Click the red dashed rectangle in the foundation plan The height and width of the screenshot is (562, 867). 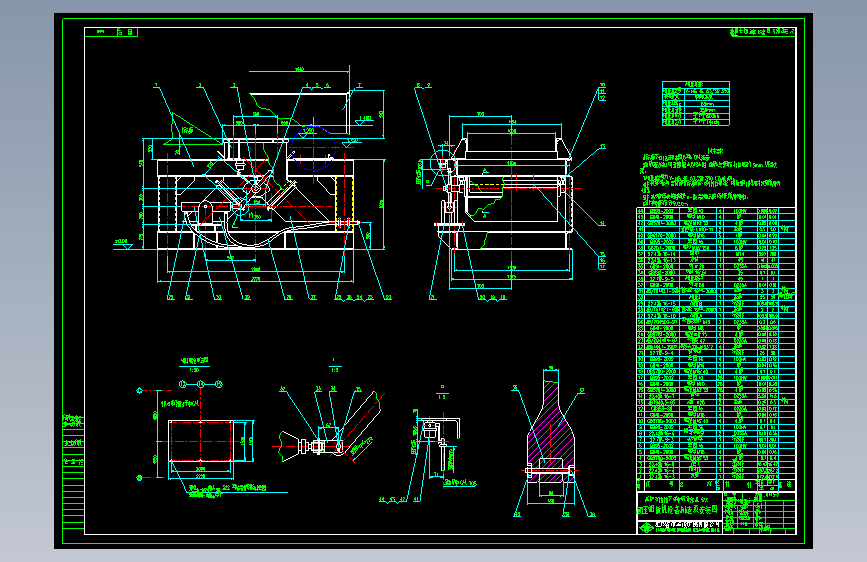[200, 440]
